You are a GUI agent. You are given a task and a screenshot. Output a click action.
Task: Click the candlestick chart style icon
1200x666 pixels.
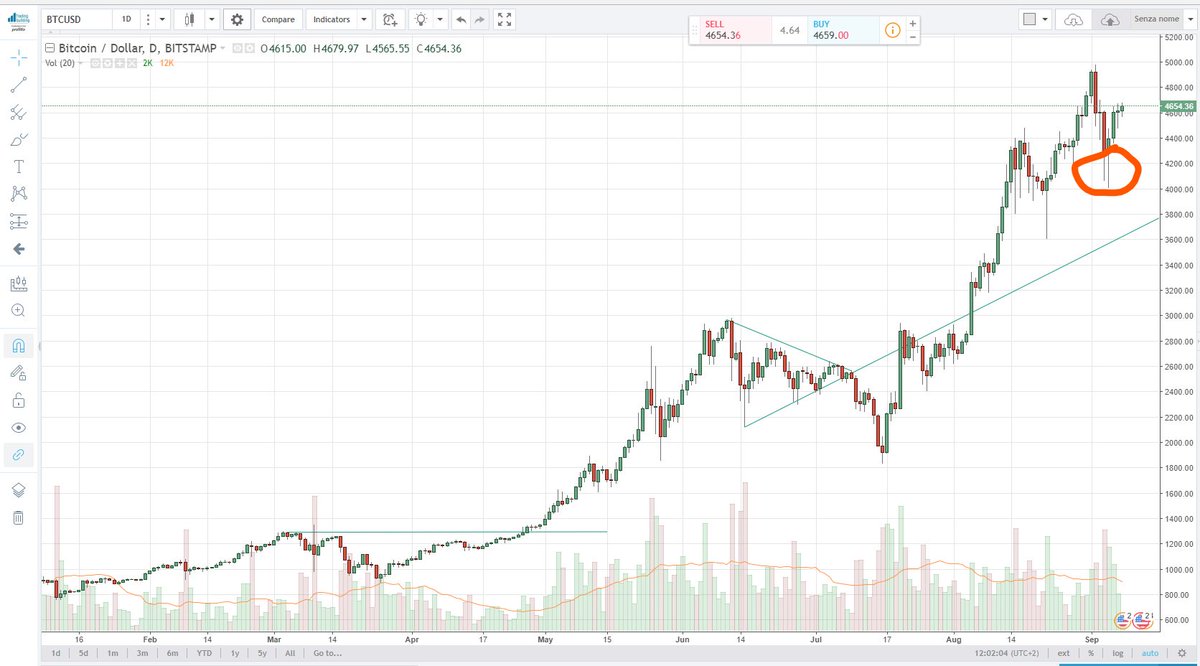coord(189,19)
